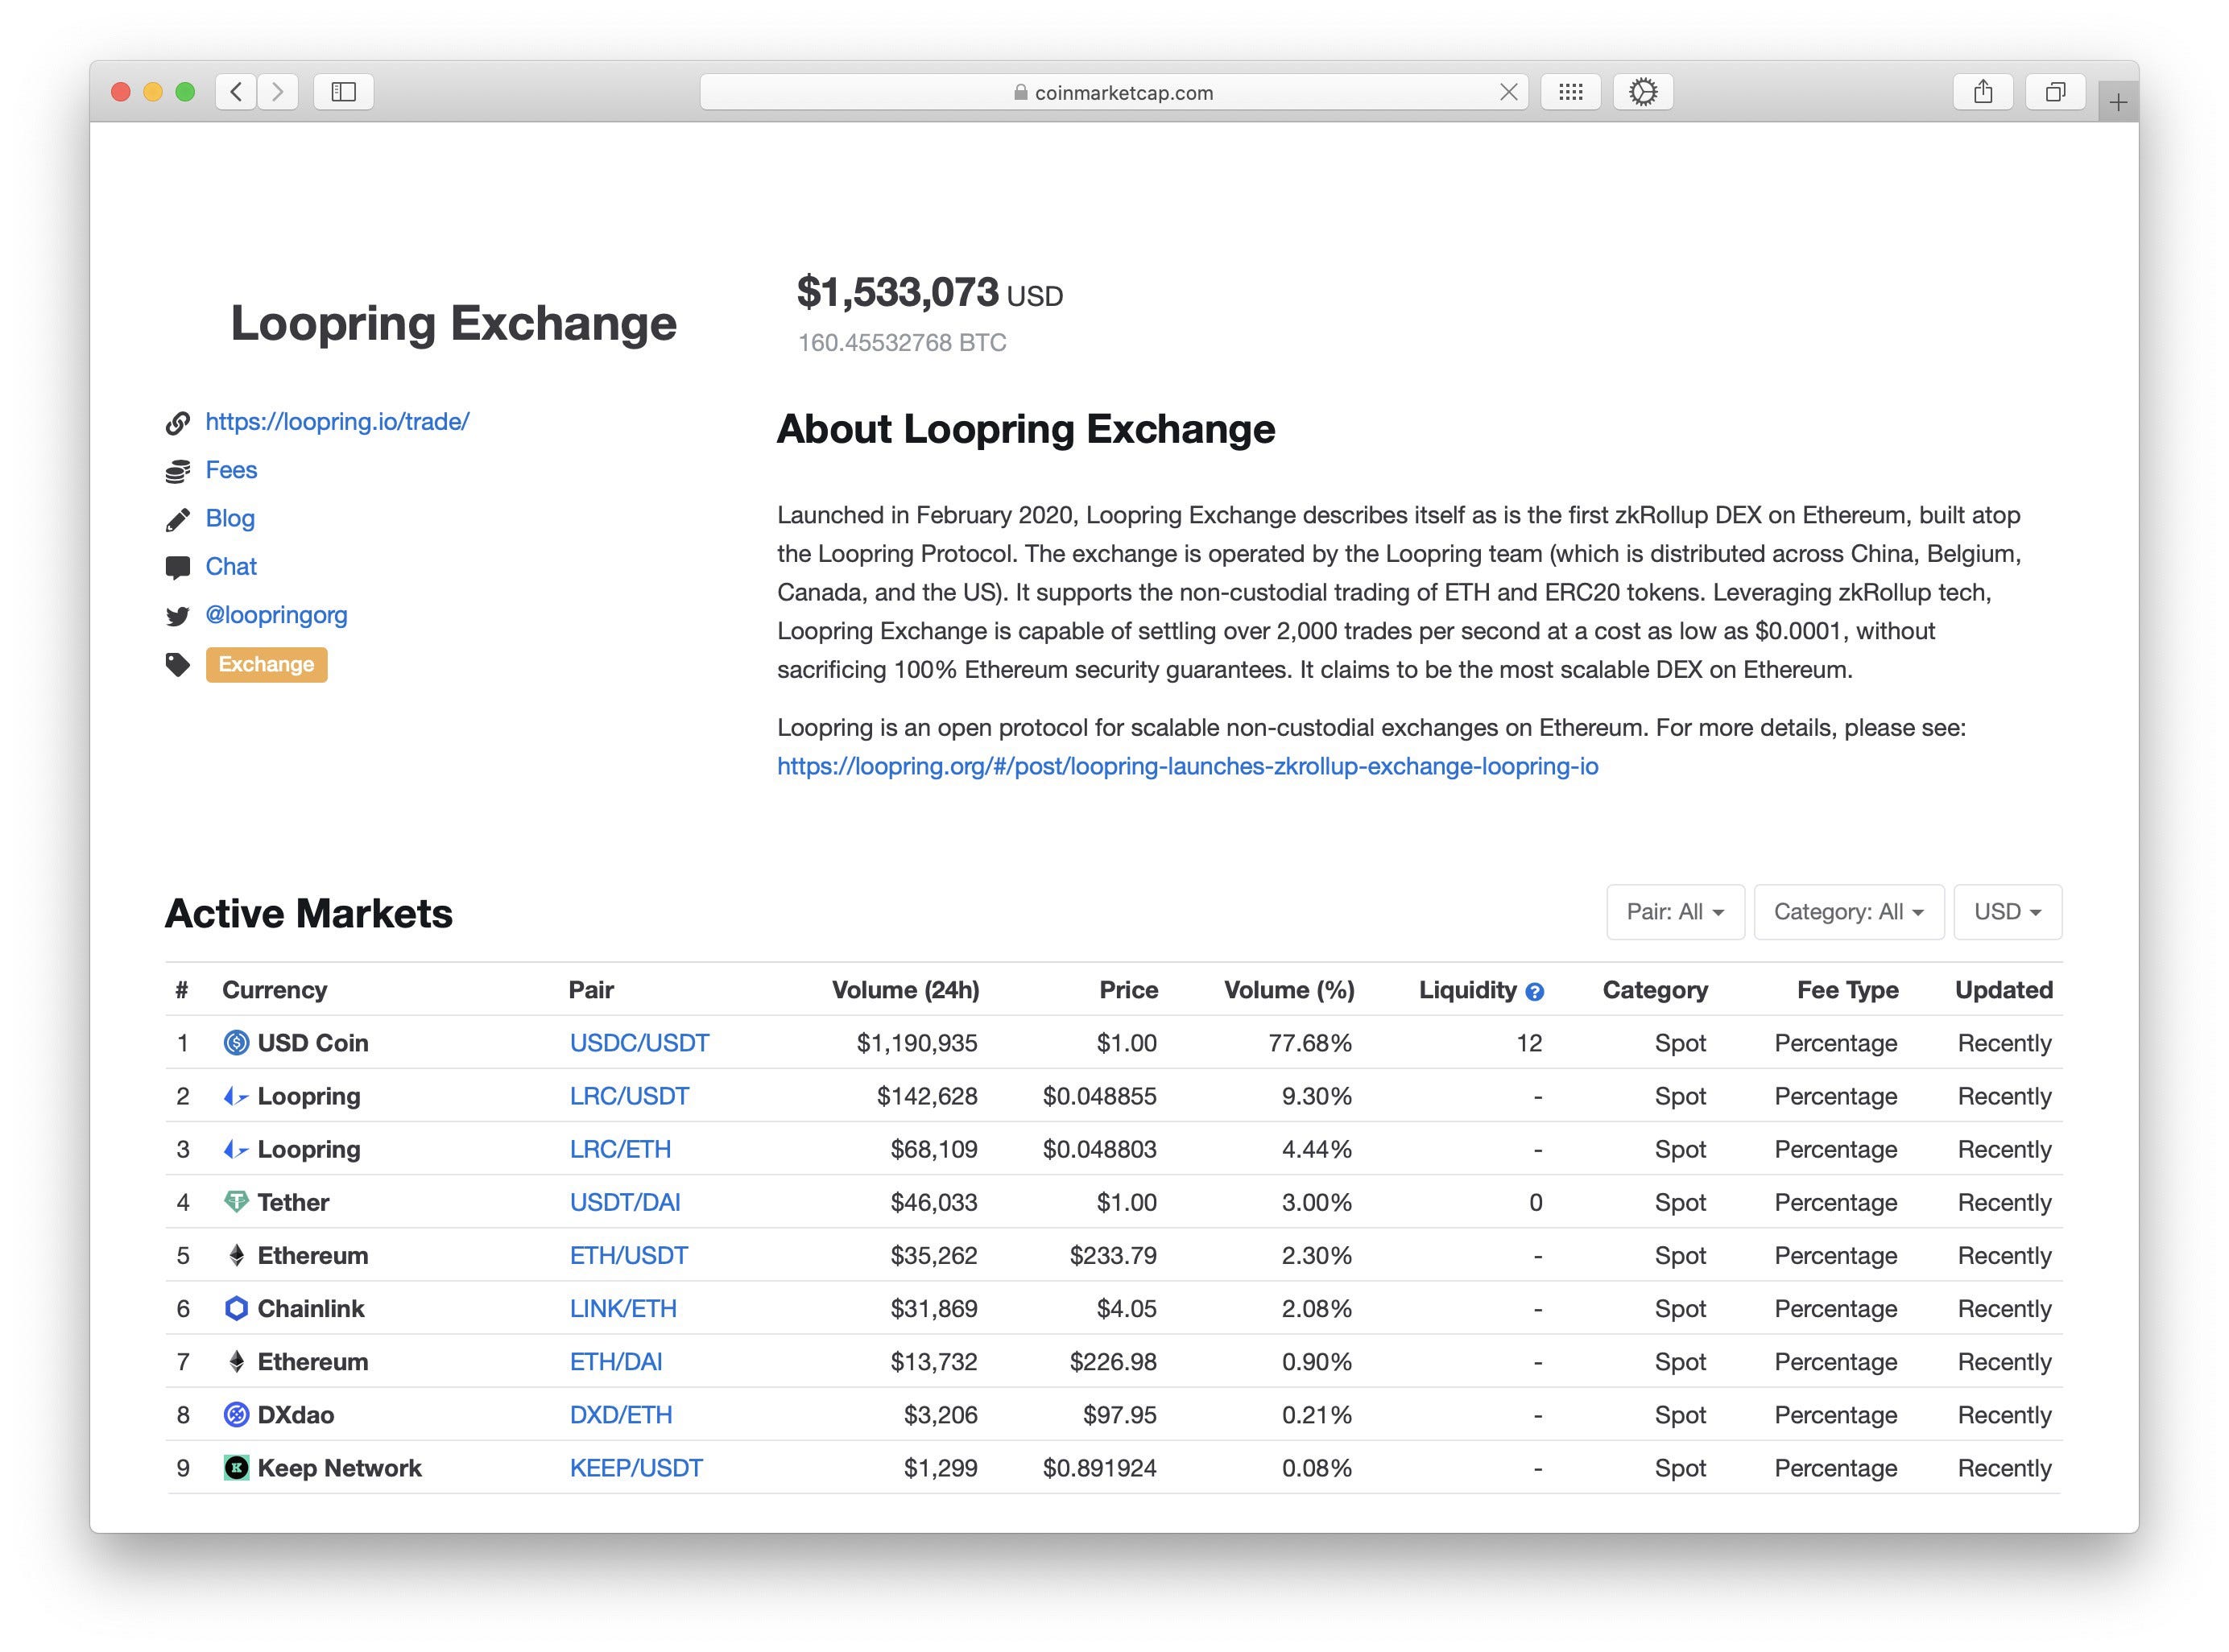Click the gear extension toolbar icon

pos(1642,92)
